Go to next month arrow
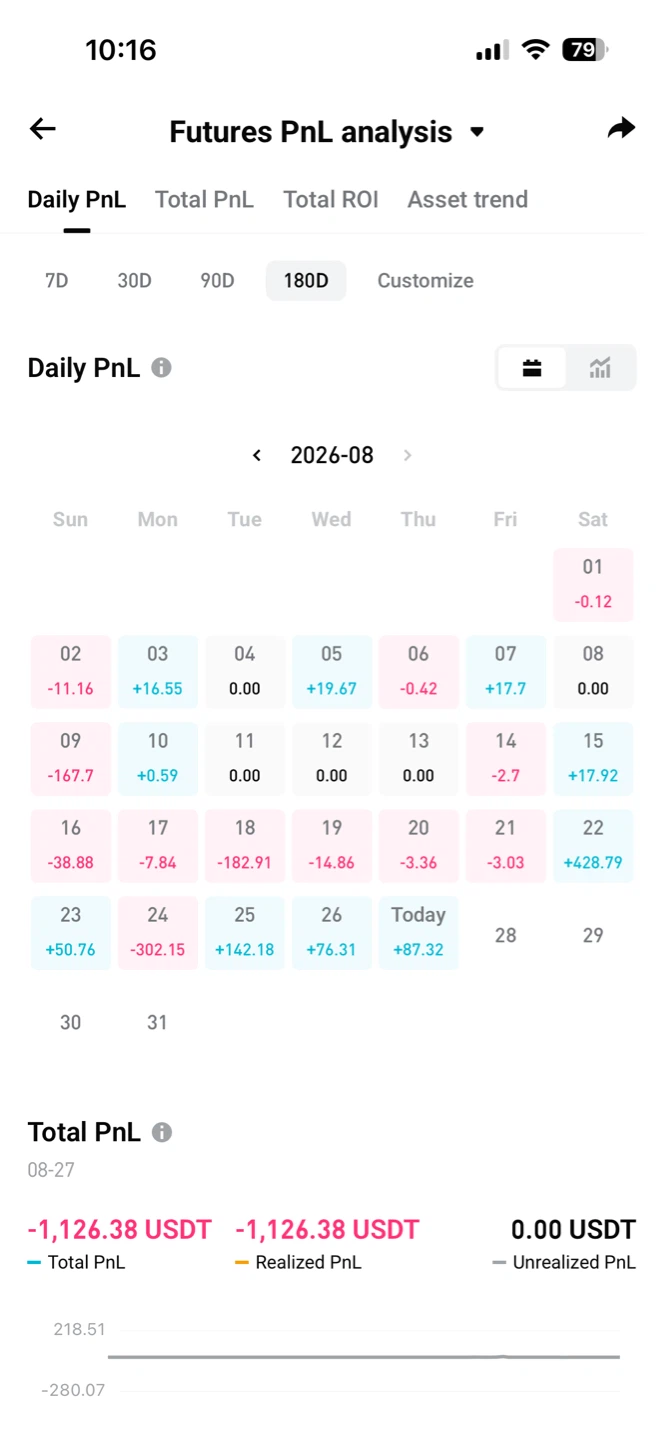665x1440 pixels. [407, 455]
